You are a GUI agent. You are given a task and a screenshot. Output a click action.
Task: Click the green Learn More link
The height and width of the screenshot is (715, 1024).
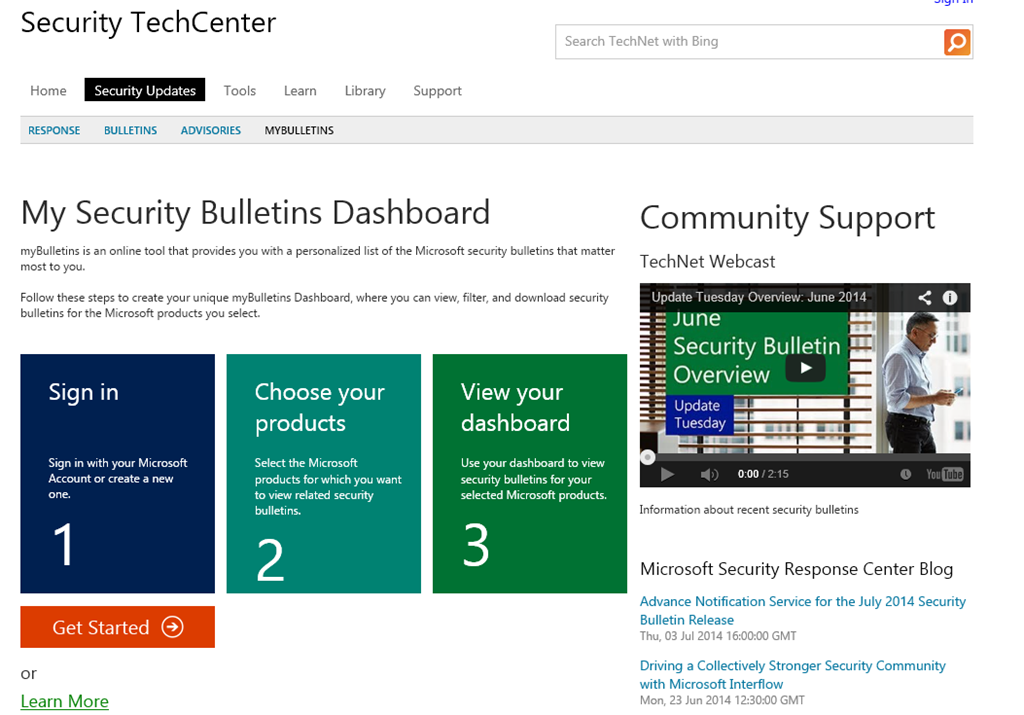[x=65, y=701]
